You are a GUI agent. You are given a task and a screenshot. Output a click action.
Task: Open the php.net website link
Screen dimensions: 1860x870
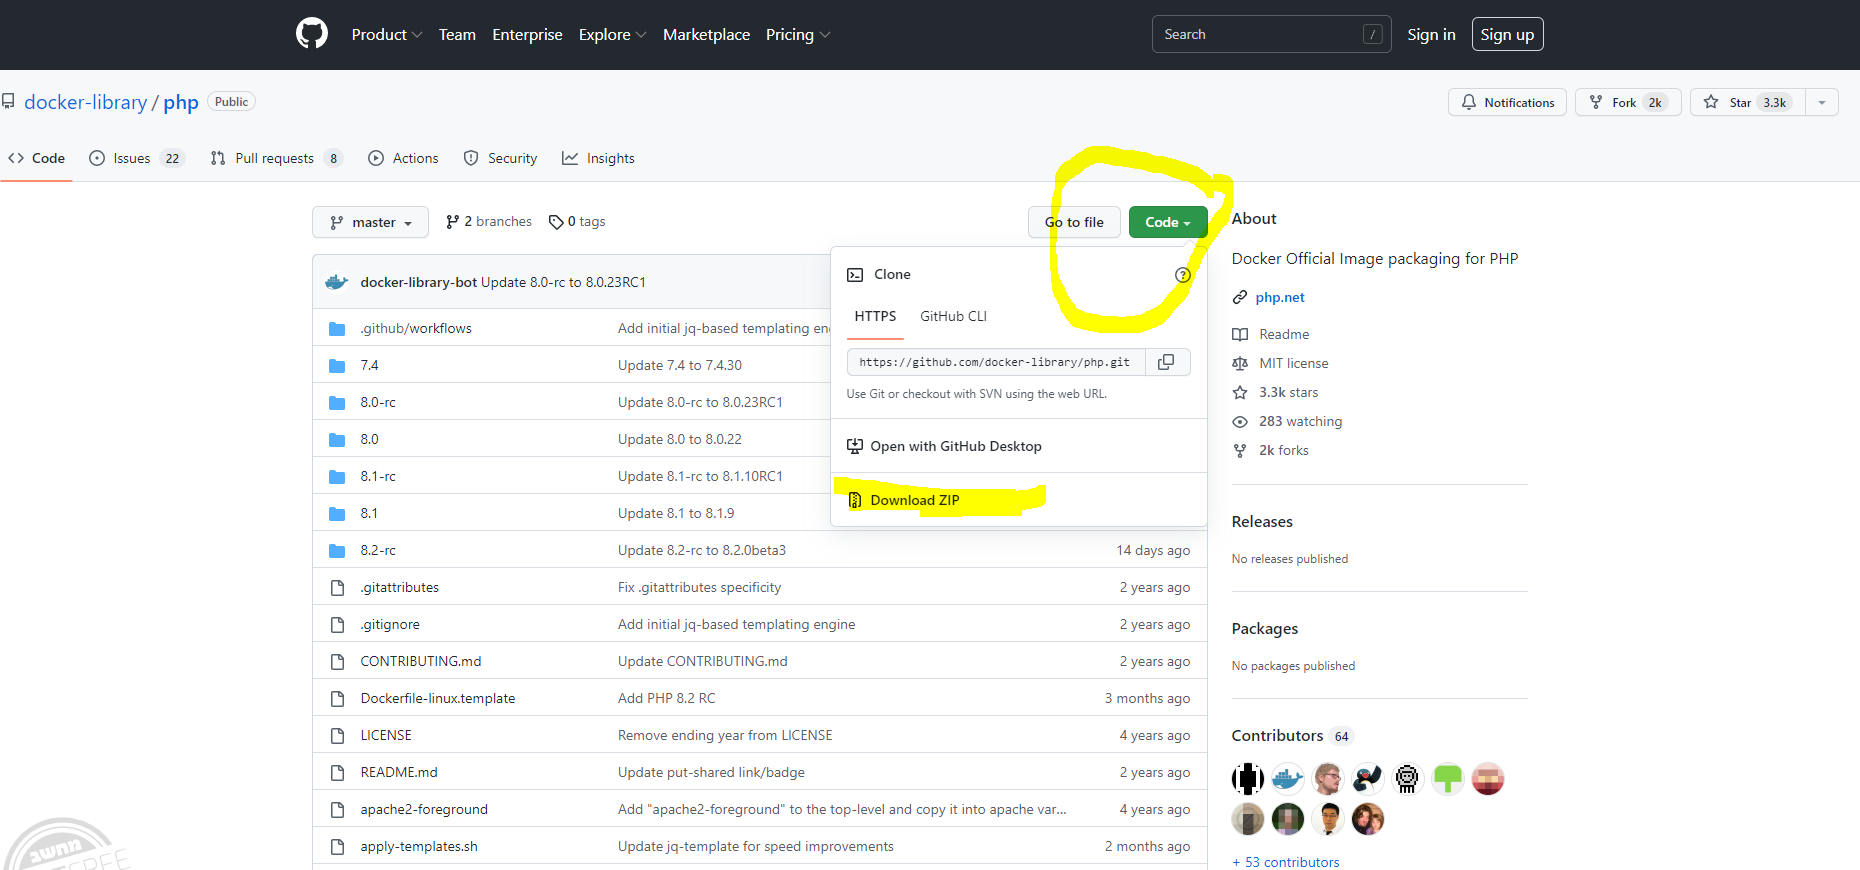1280,297
